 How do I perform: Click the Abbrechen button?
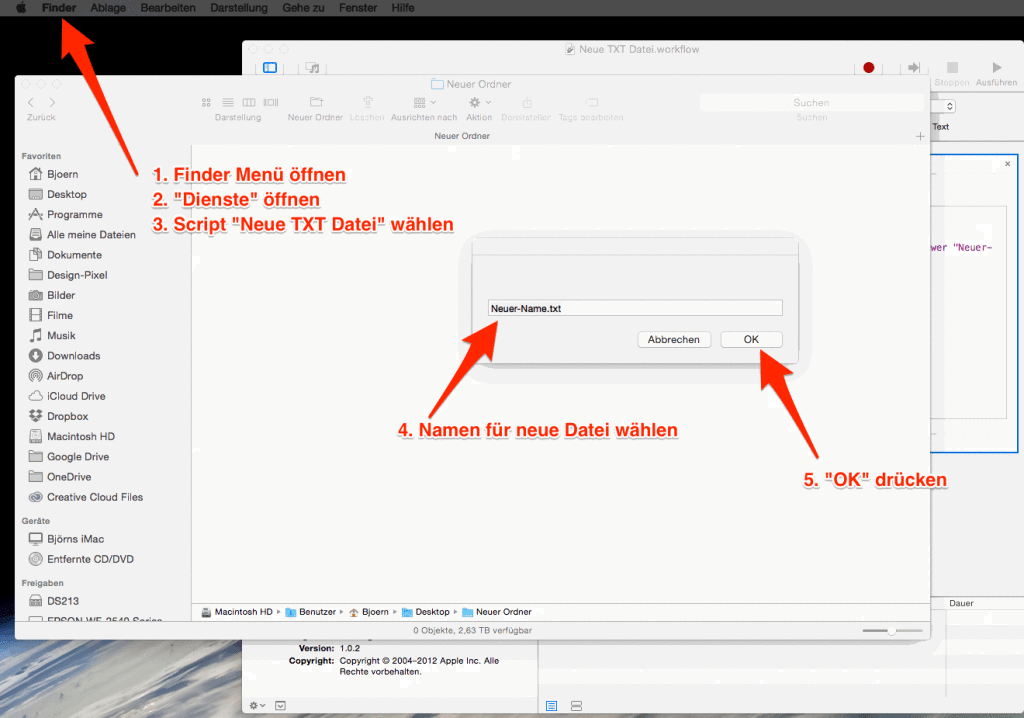point(674,340)
